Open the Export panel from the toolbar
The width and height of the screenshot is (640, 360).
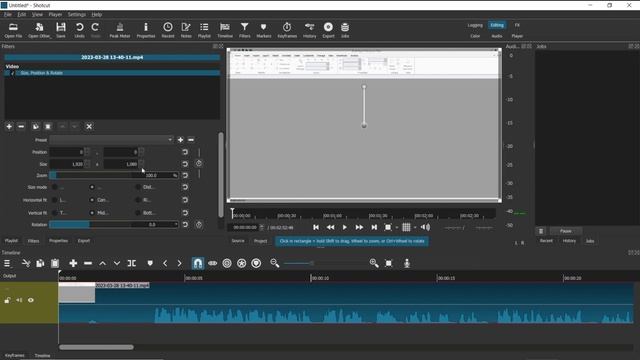328,30
